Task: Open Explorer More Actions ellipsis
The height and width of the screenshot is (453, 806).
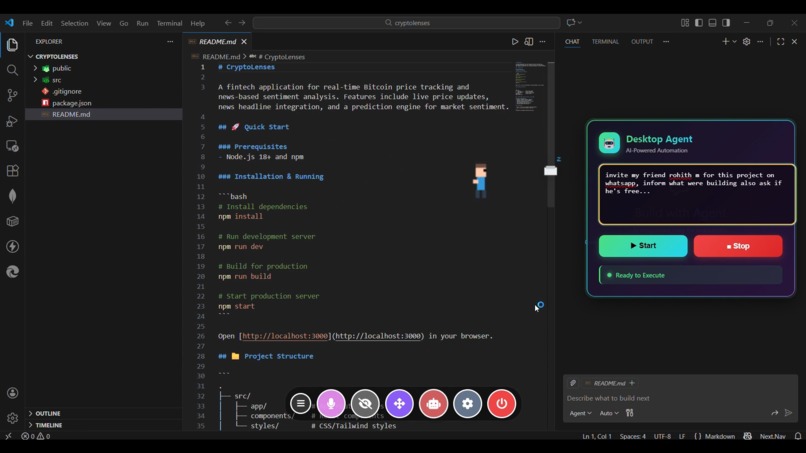Action: pyautogui.click(x=170, y=42)
